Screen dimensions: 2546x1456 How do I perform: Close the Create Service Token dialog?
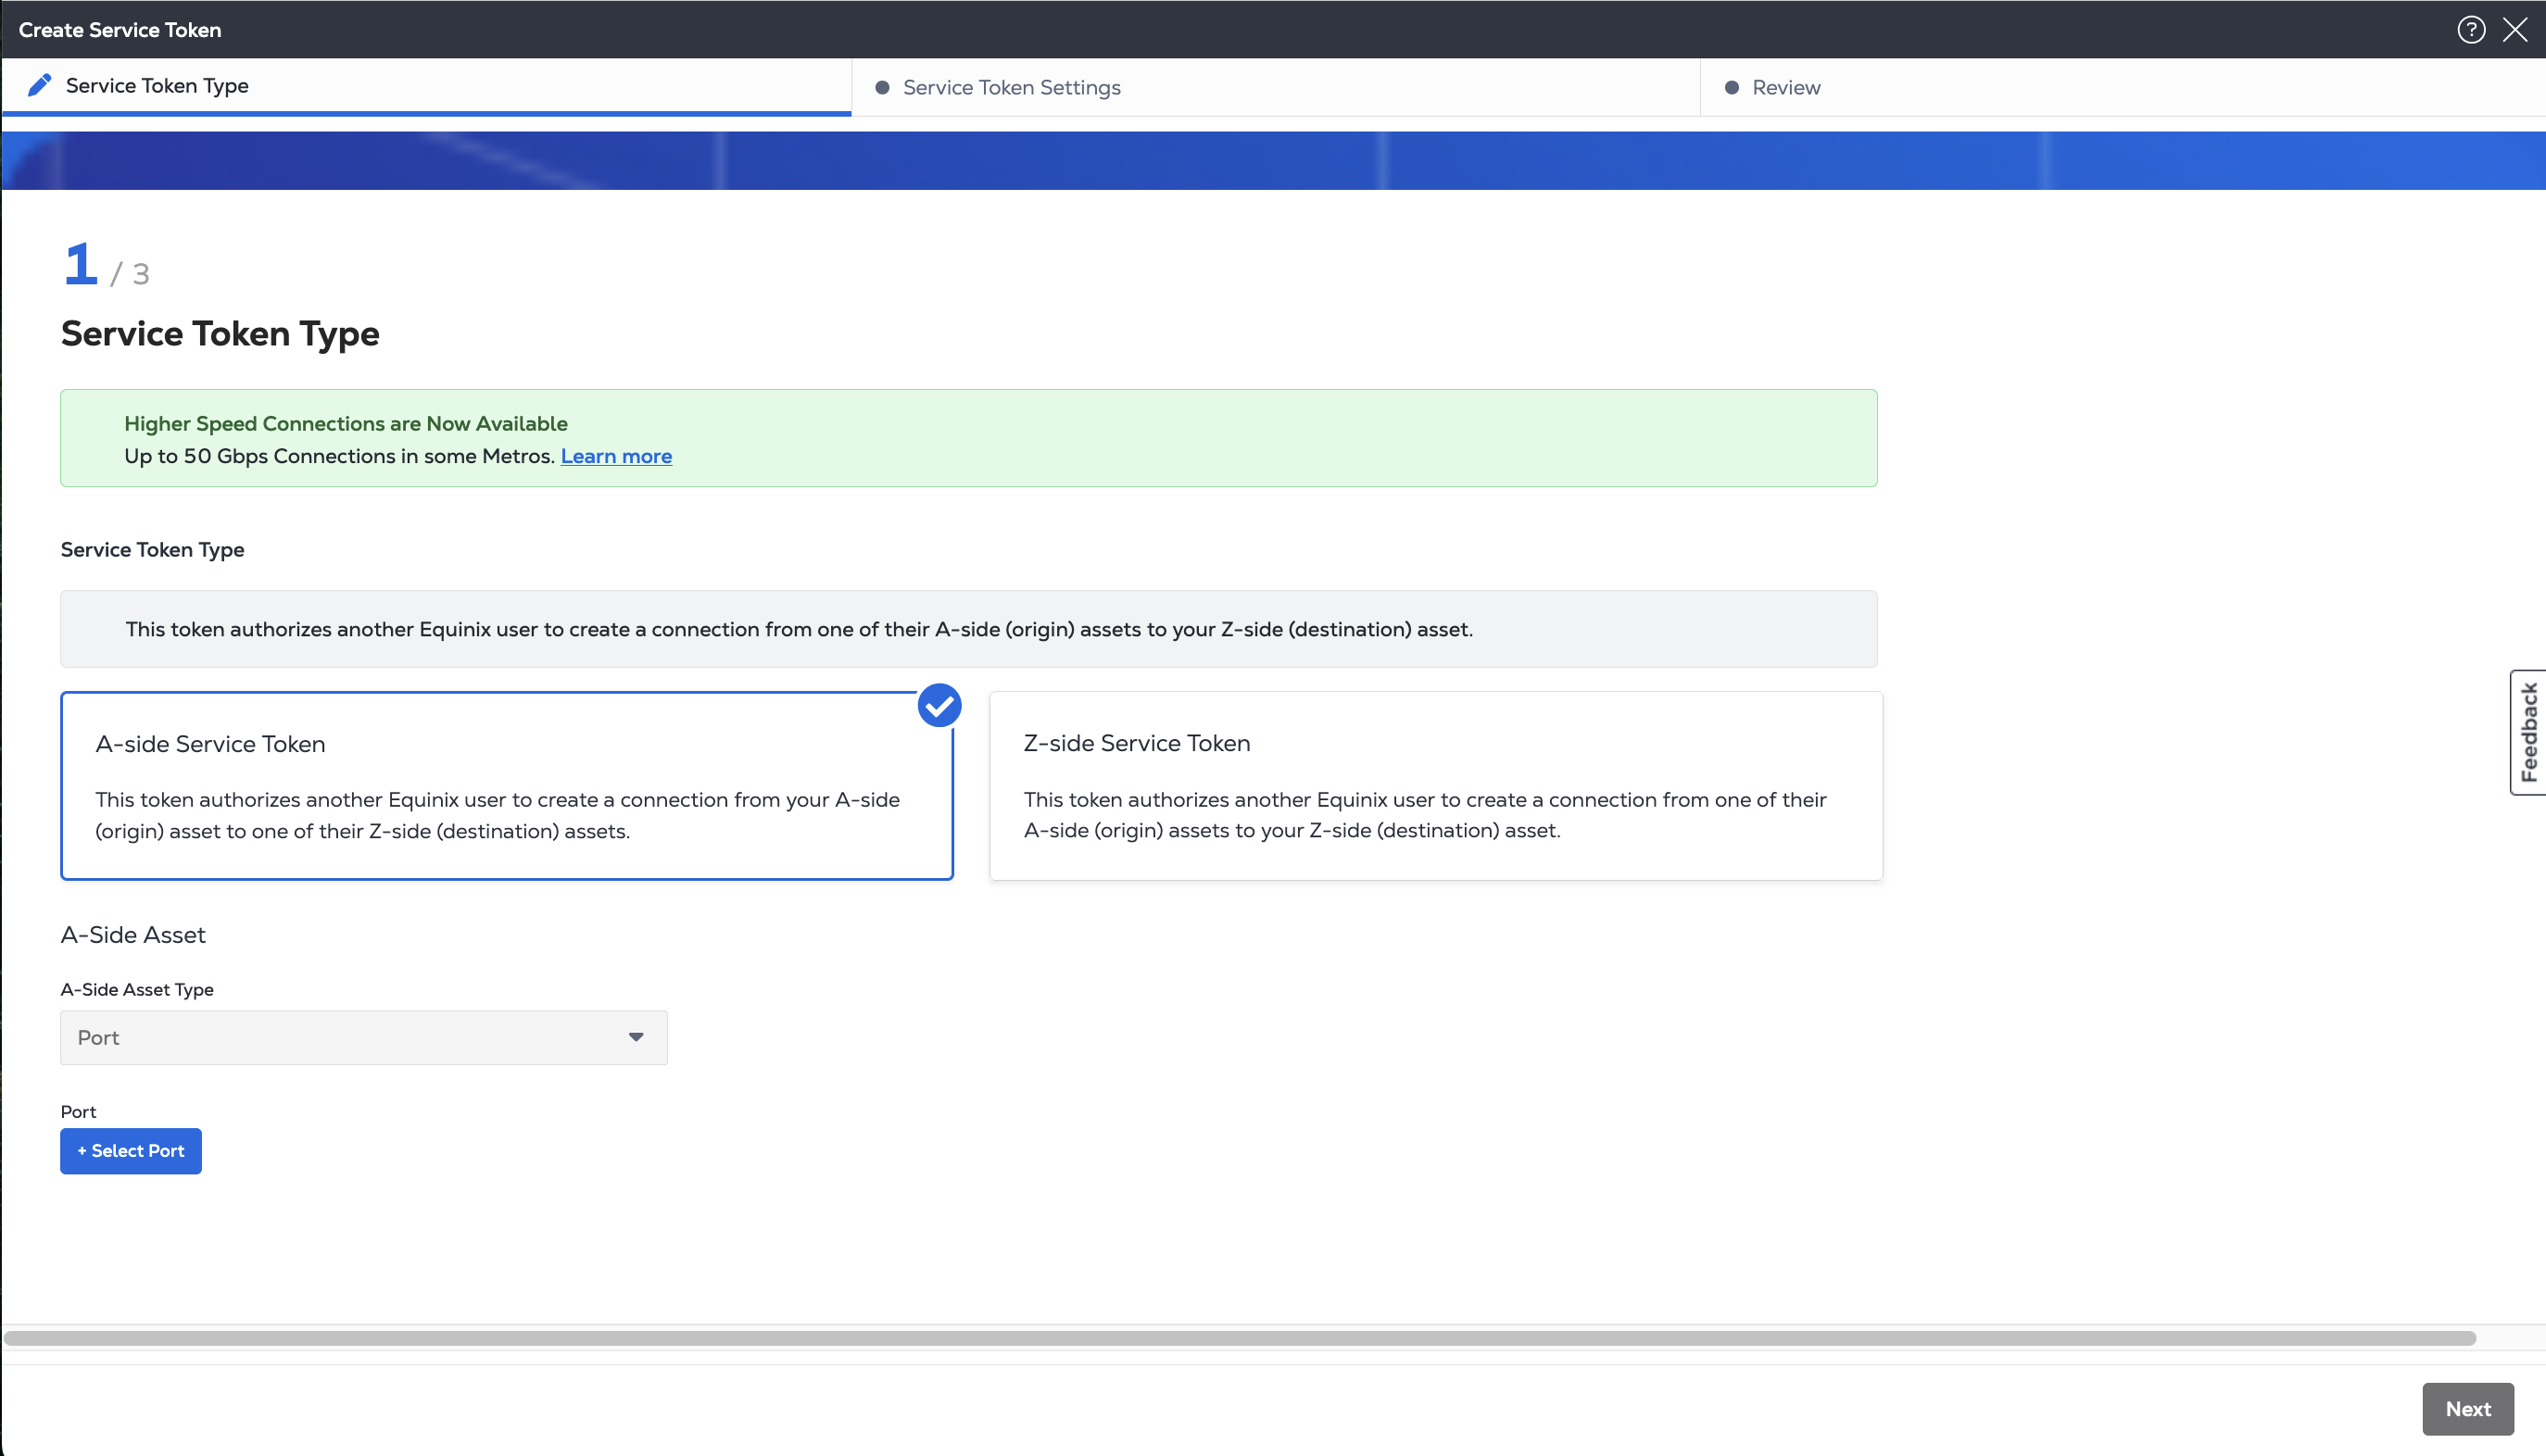click(x=2515, y=30)
